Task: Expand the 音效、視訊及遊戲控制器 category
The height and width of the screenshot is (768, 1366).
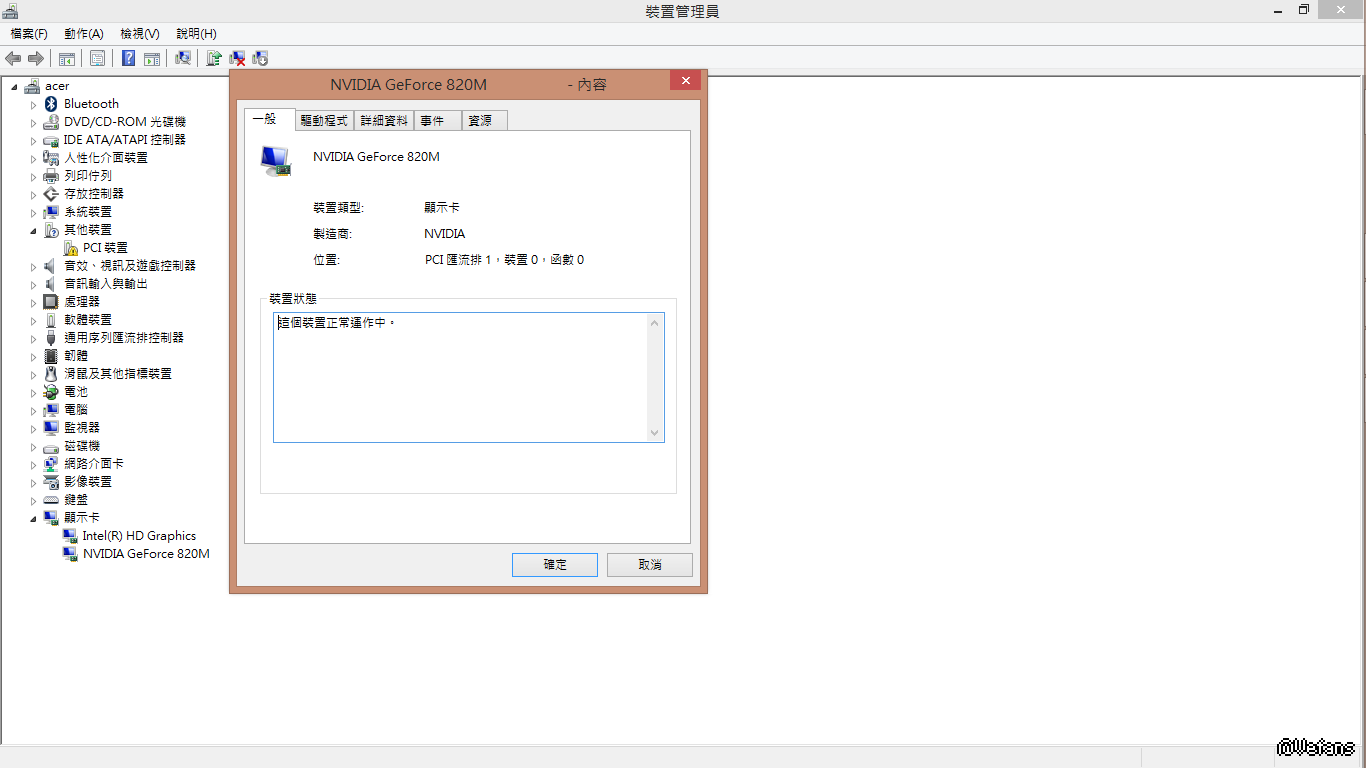Action: [x=33, y=266]
